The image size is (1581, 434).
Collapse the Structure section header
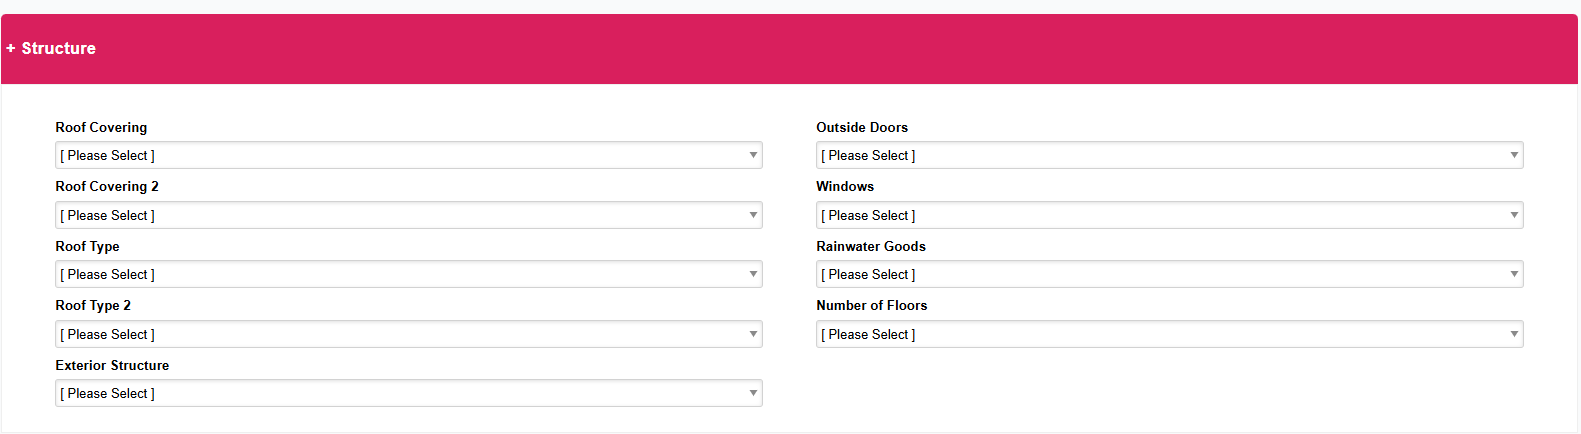(x=59, y=48)
